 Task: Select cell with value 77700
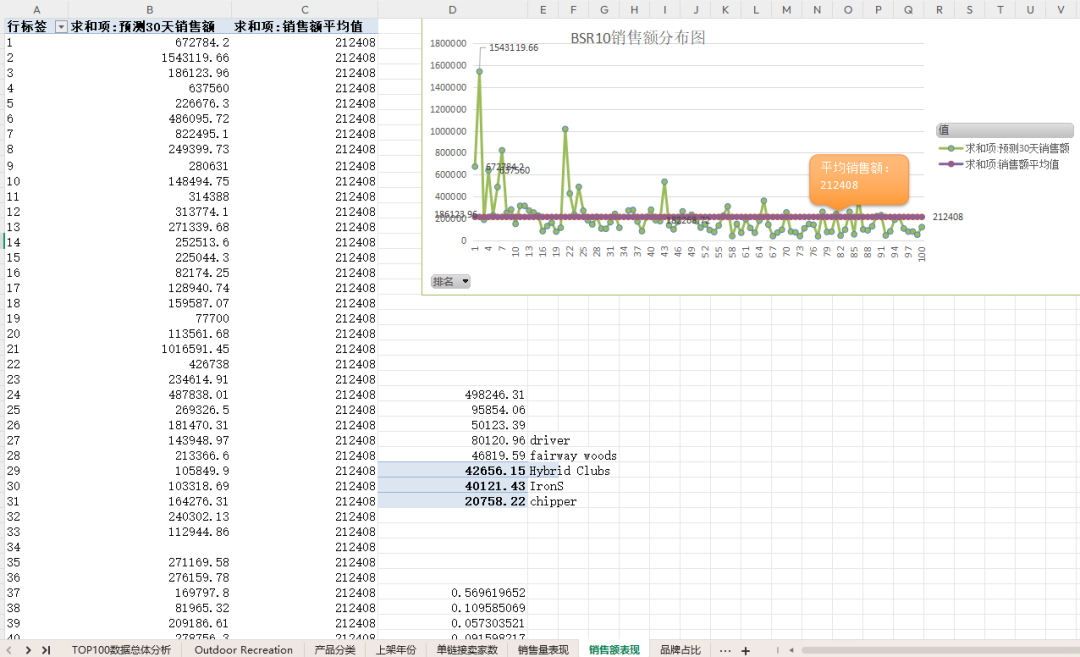(x=150, y=318)
